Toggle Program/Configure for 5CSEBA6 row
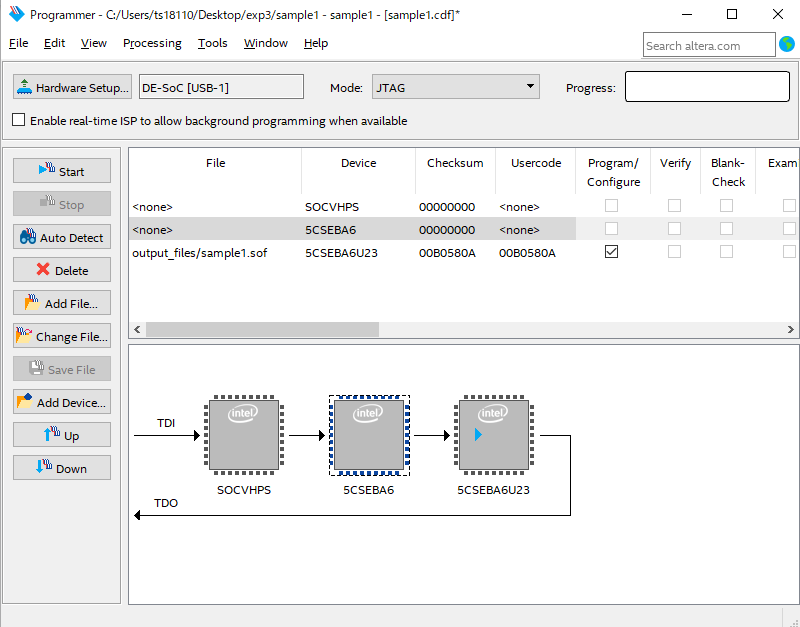The image size is (800, 627). 611,229
